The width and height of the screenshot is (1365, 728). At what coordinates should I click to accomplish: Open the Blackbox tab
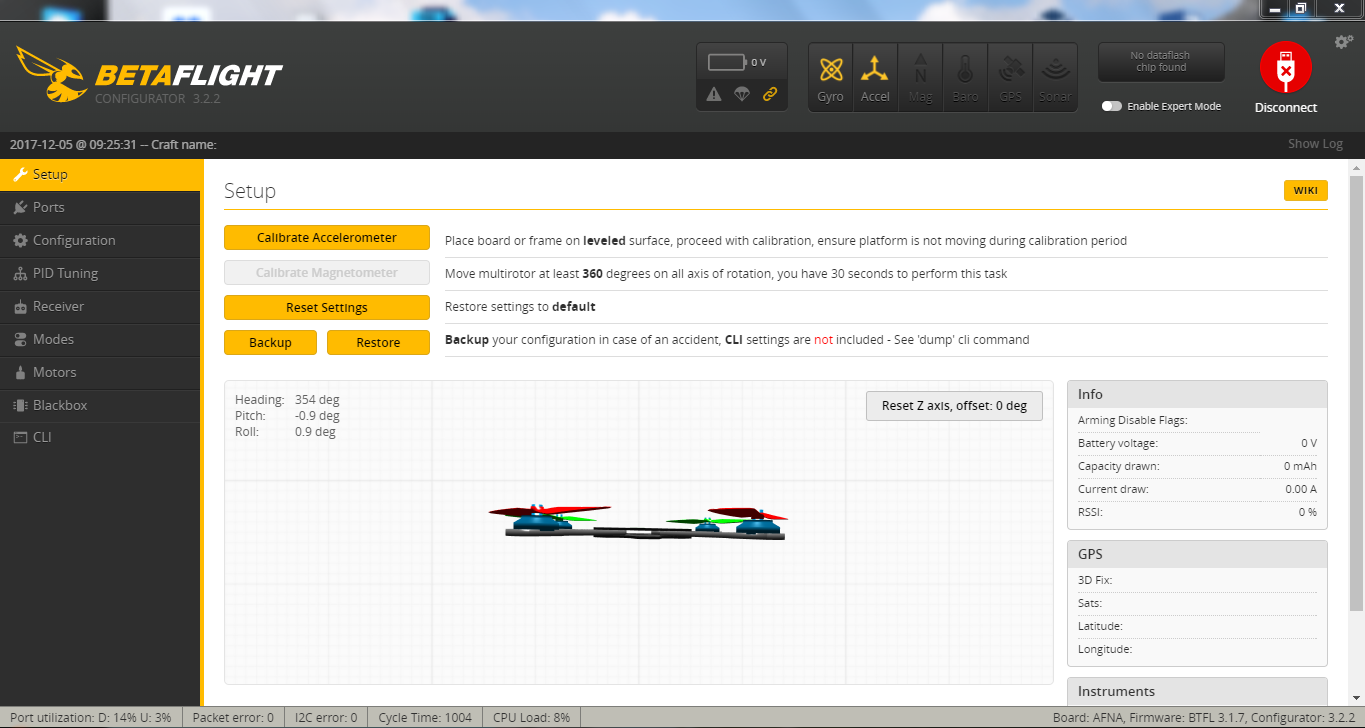coord(60,405)
